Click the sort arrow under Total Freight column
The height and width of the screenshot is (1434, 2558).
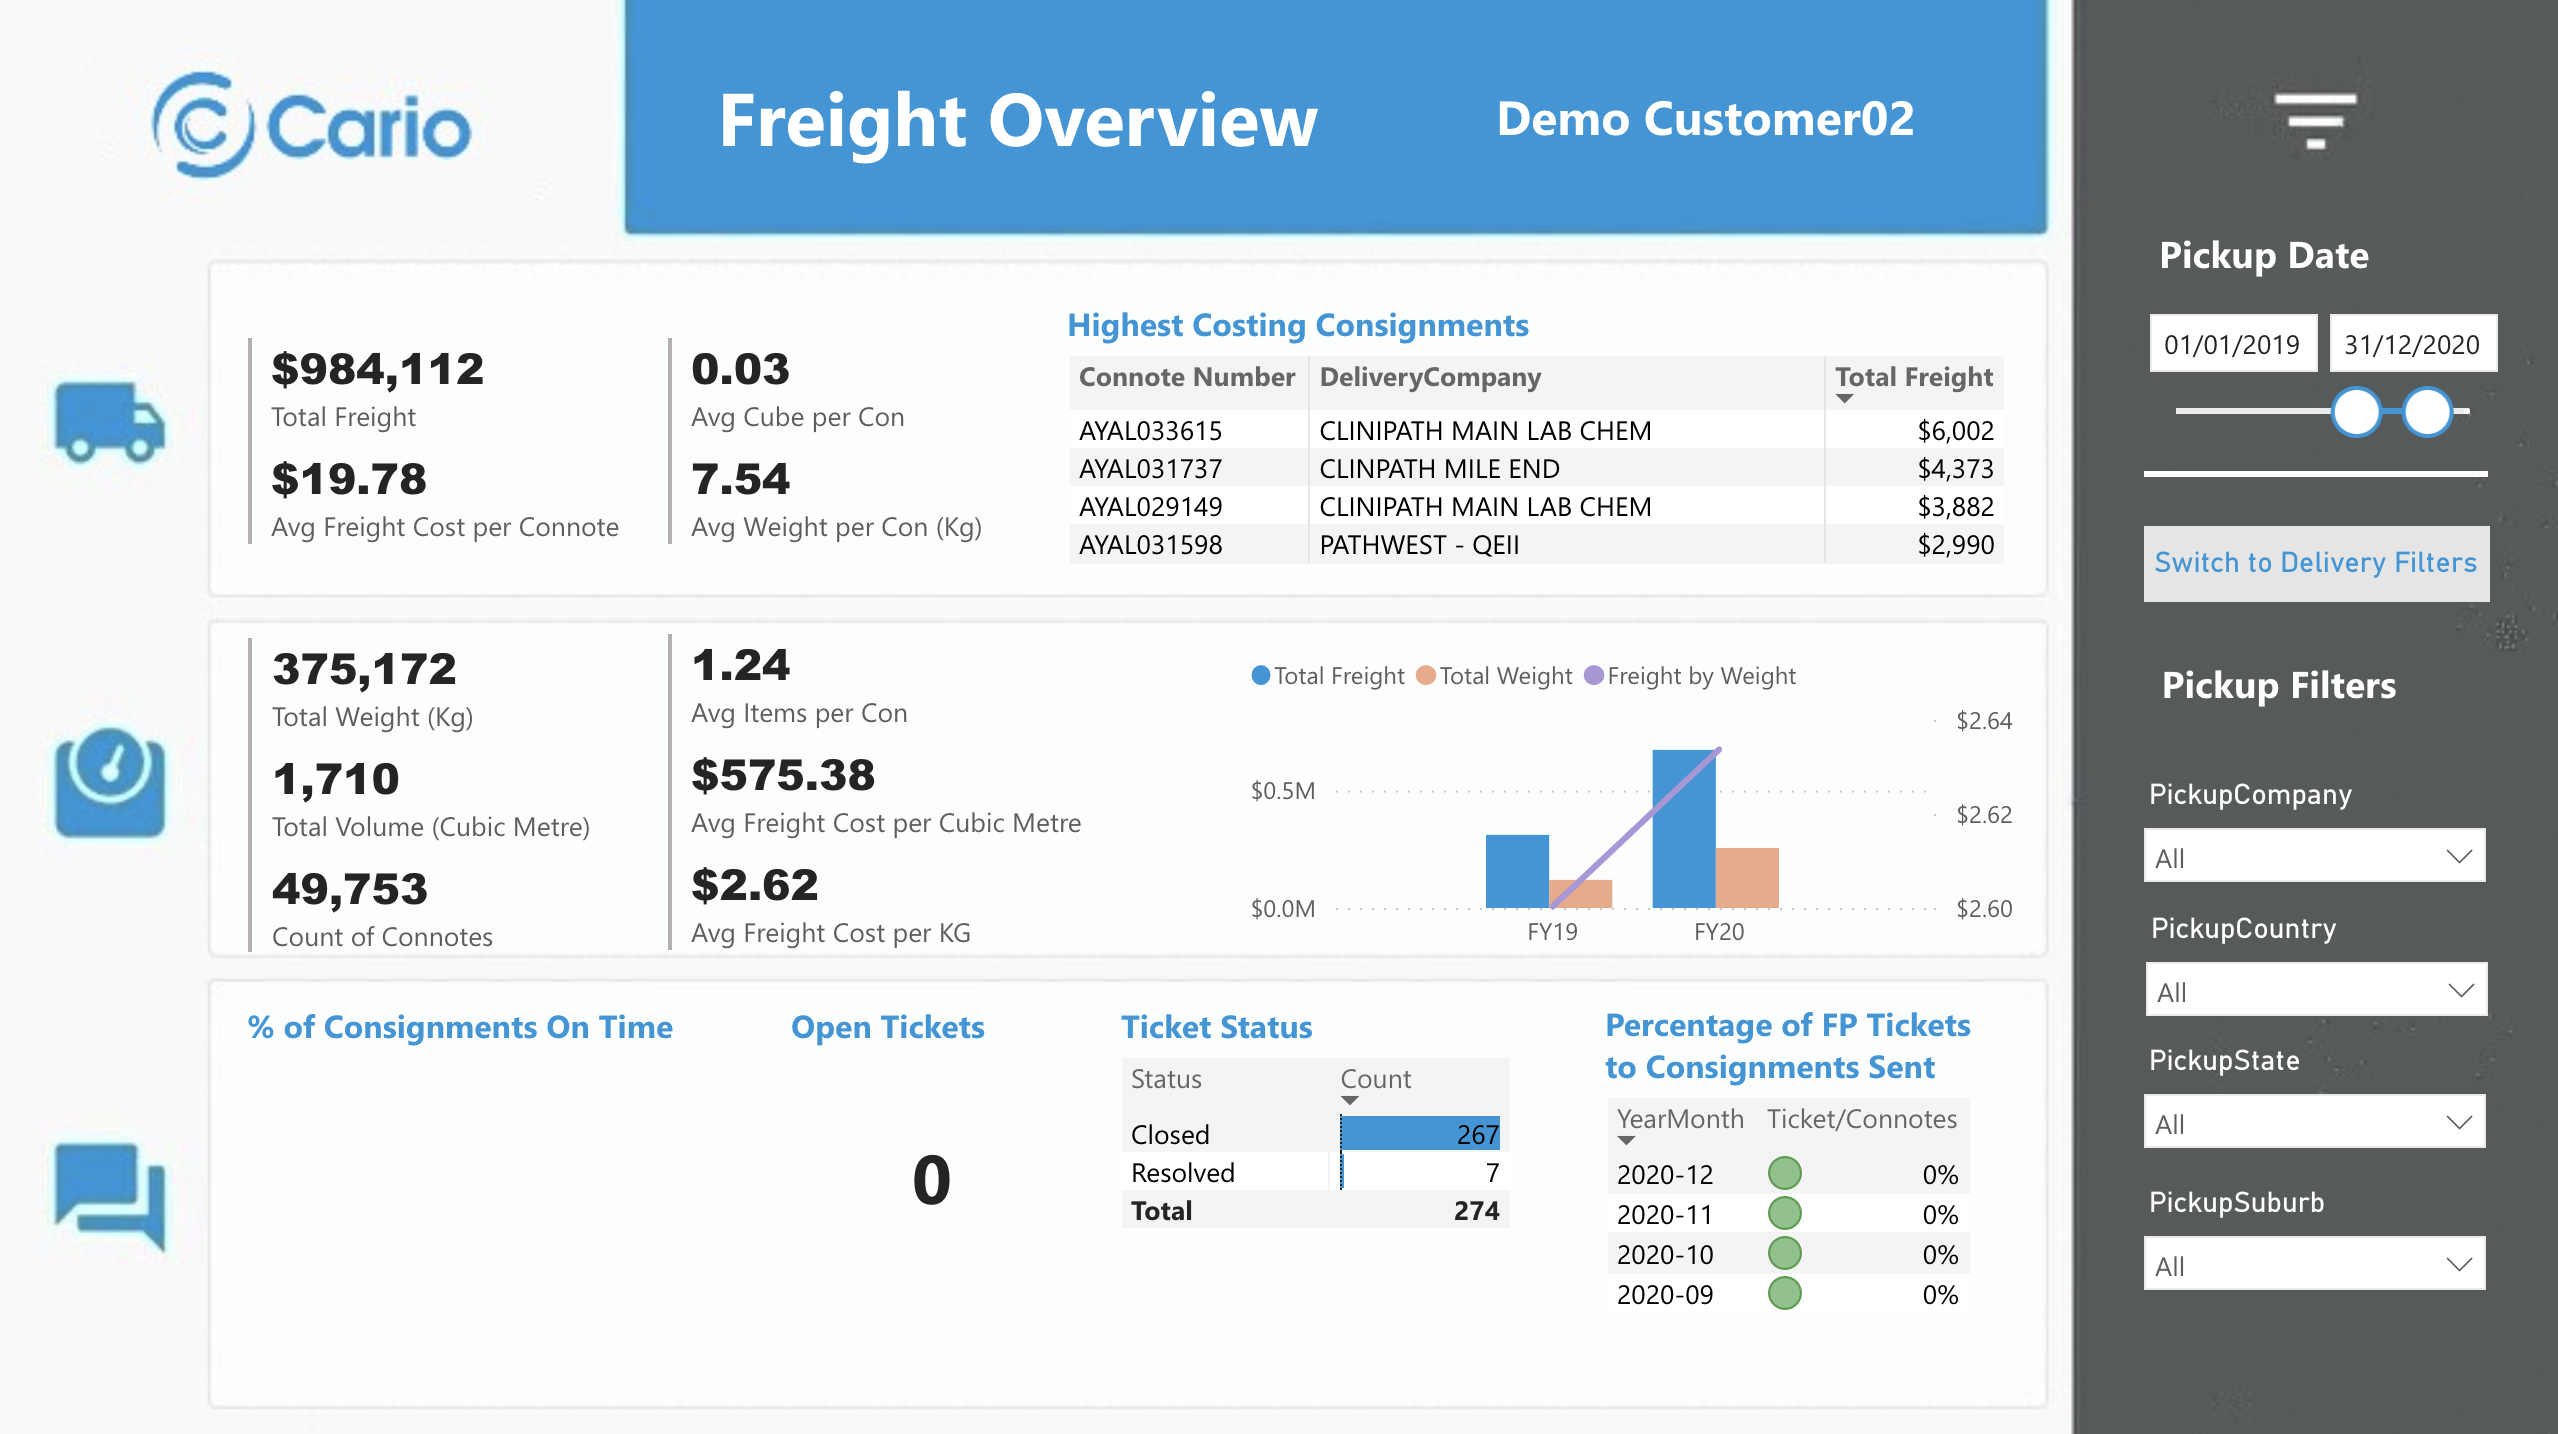[x=1845, y=399]
